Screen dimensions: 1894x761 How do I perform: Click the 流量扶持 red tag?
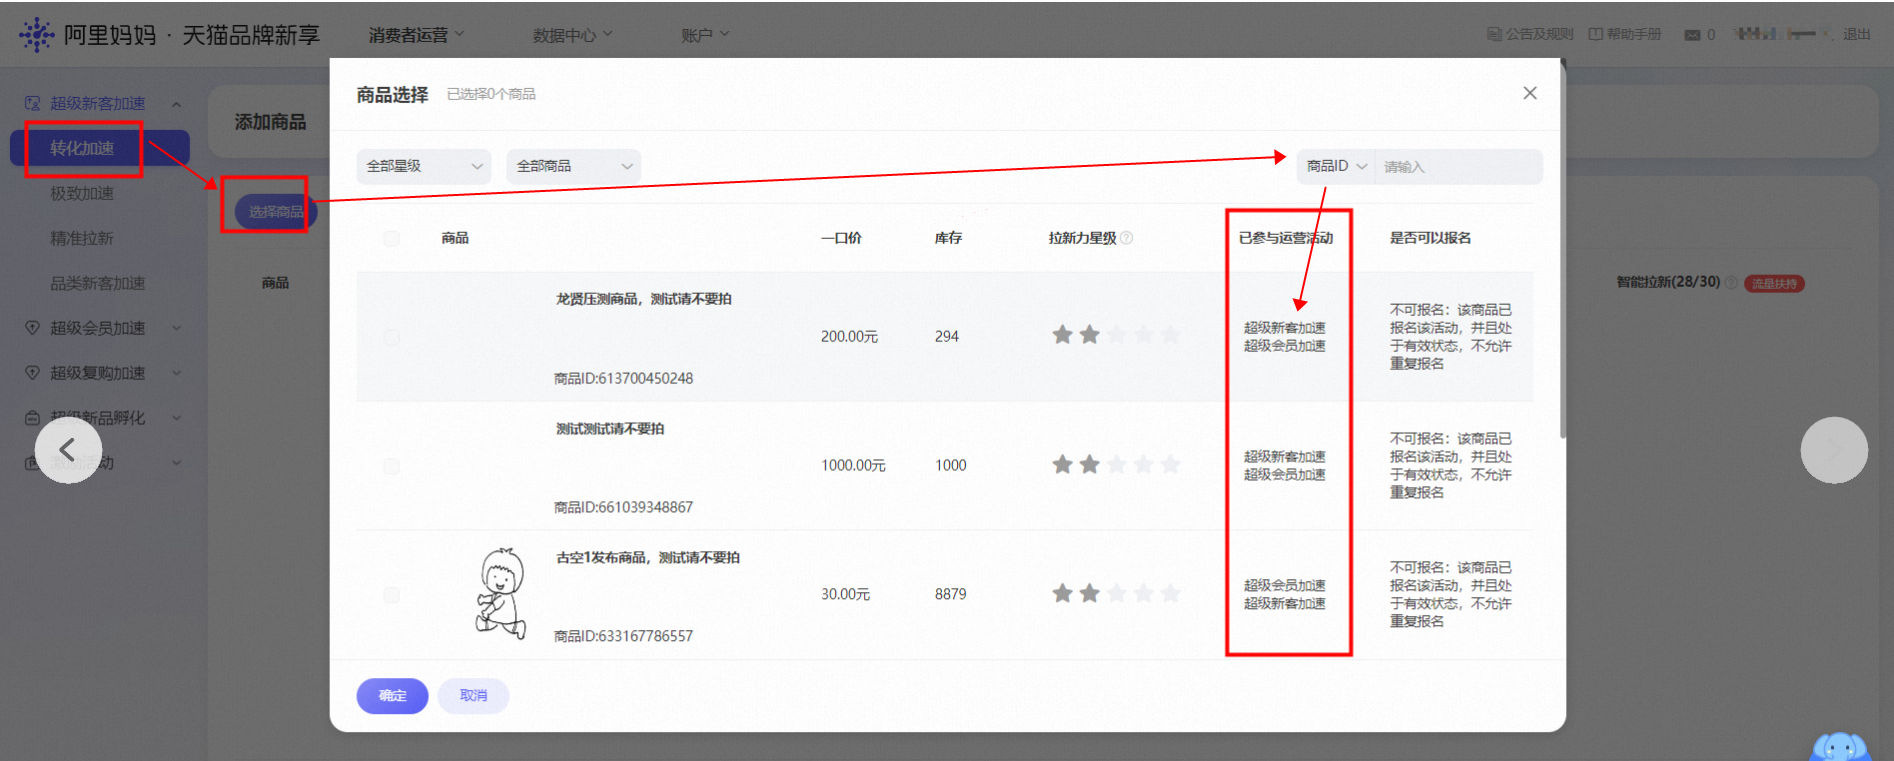(1775, 284)
